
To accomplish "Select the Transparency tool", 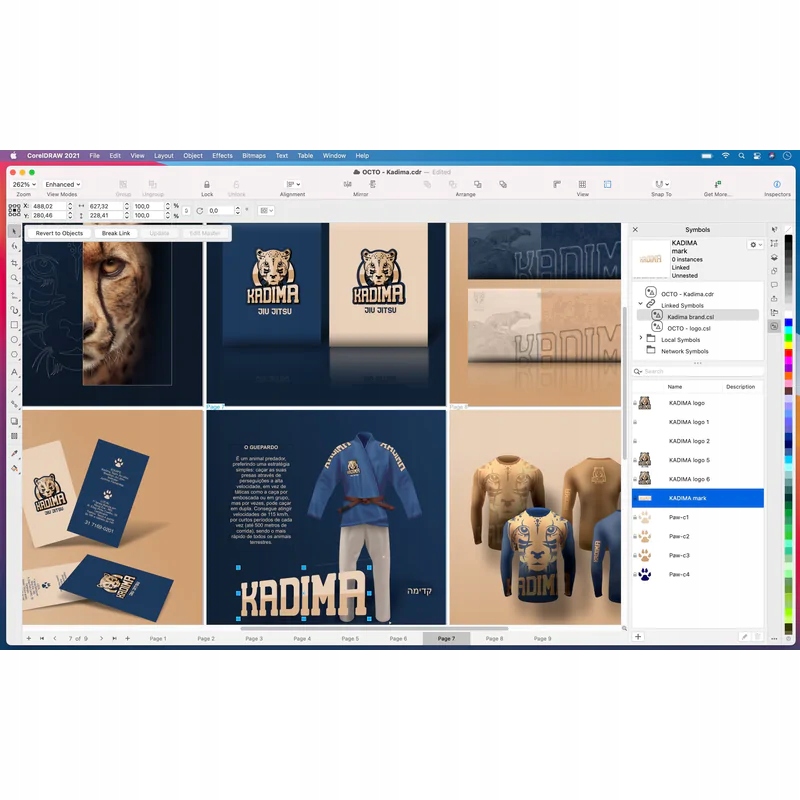I will 14,436.
